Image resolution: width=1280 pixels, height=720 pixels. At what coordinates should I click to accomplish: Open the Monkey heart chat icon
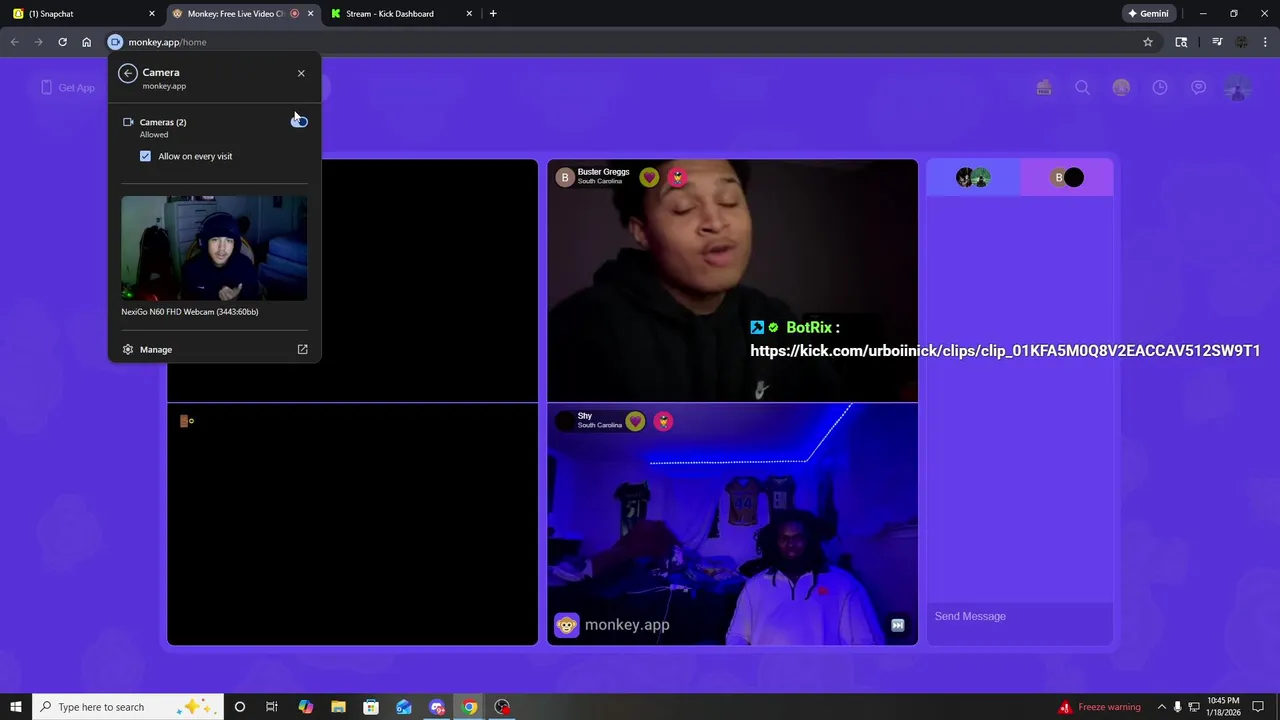[1199, 88]
